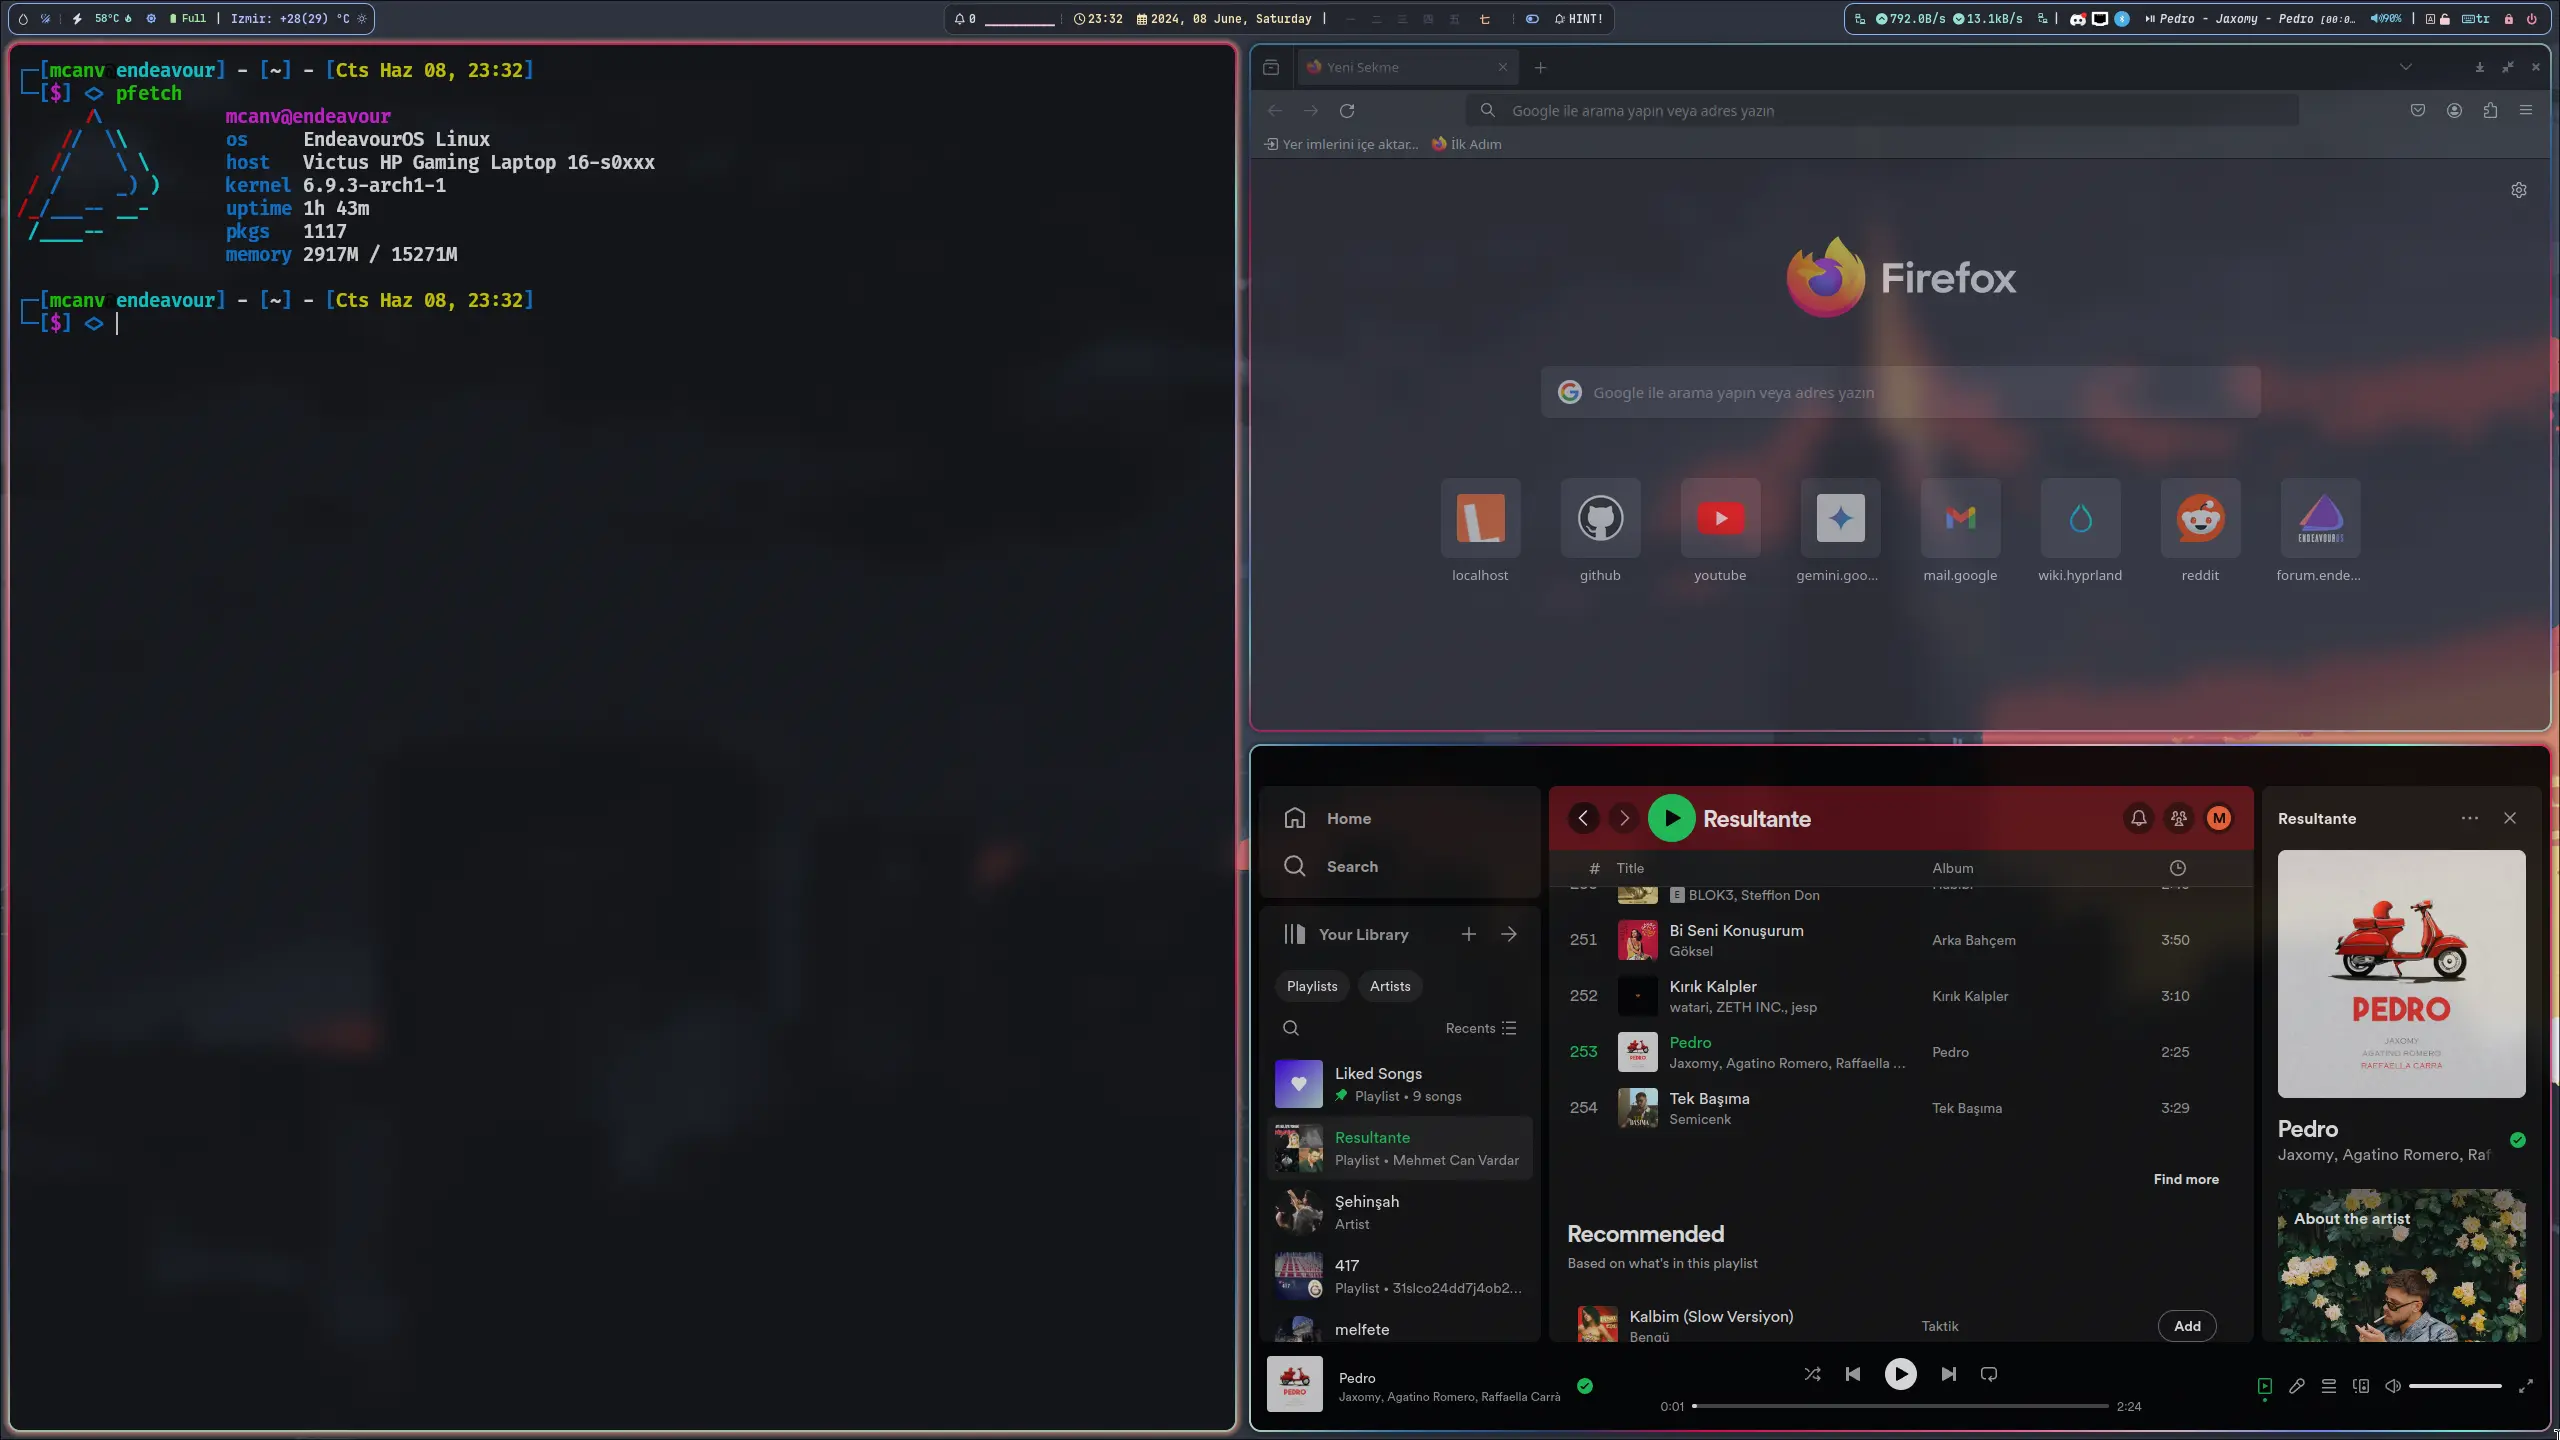The image size is (2560, 1440).
Task: Collapse Your Library in Spotify
Action: coord(1346,934)
